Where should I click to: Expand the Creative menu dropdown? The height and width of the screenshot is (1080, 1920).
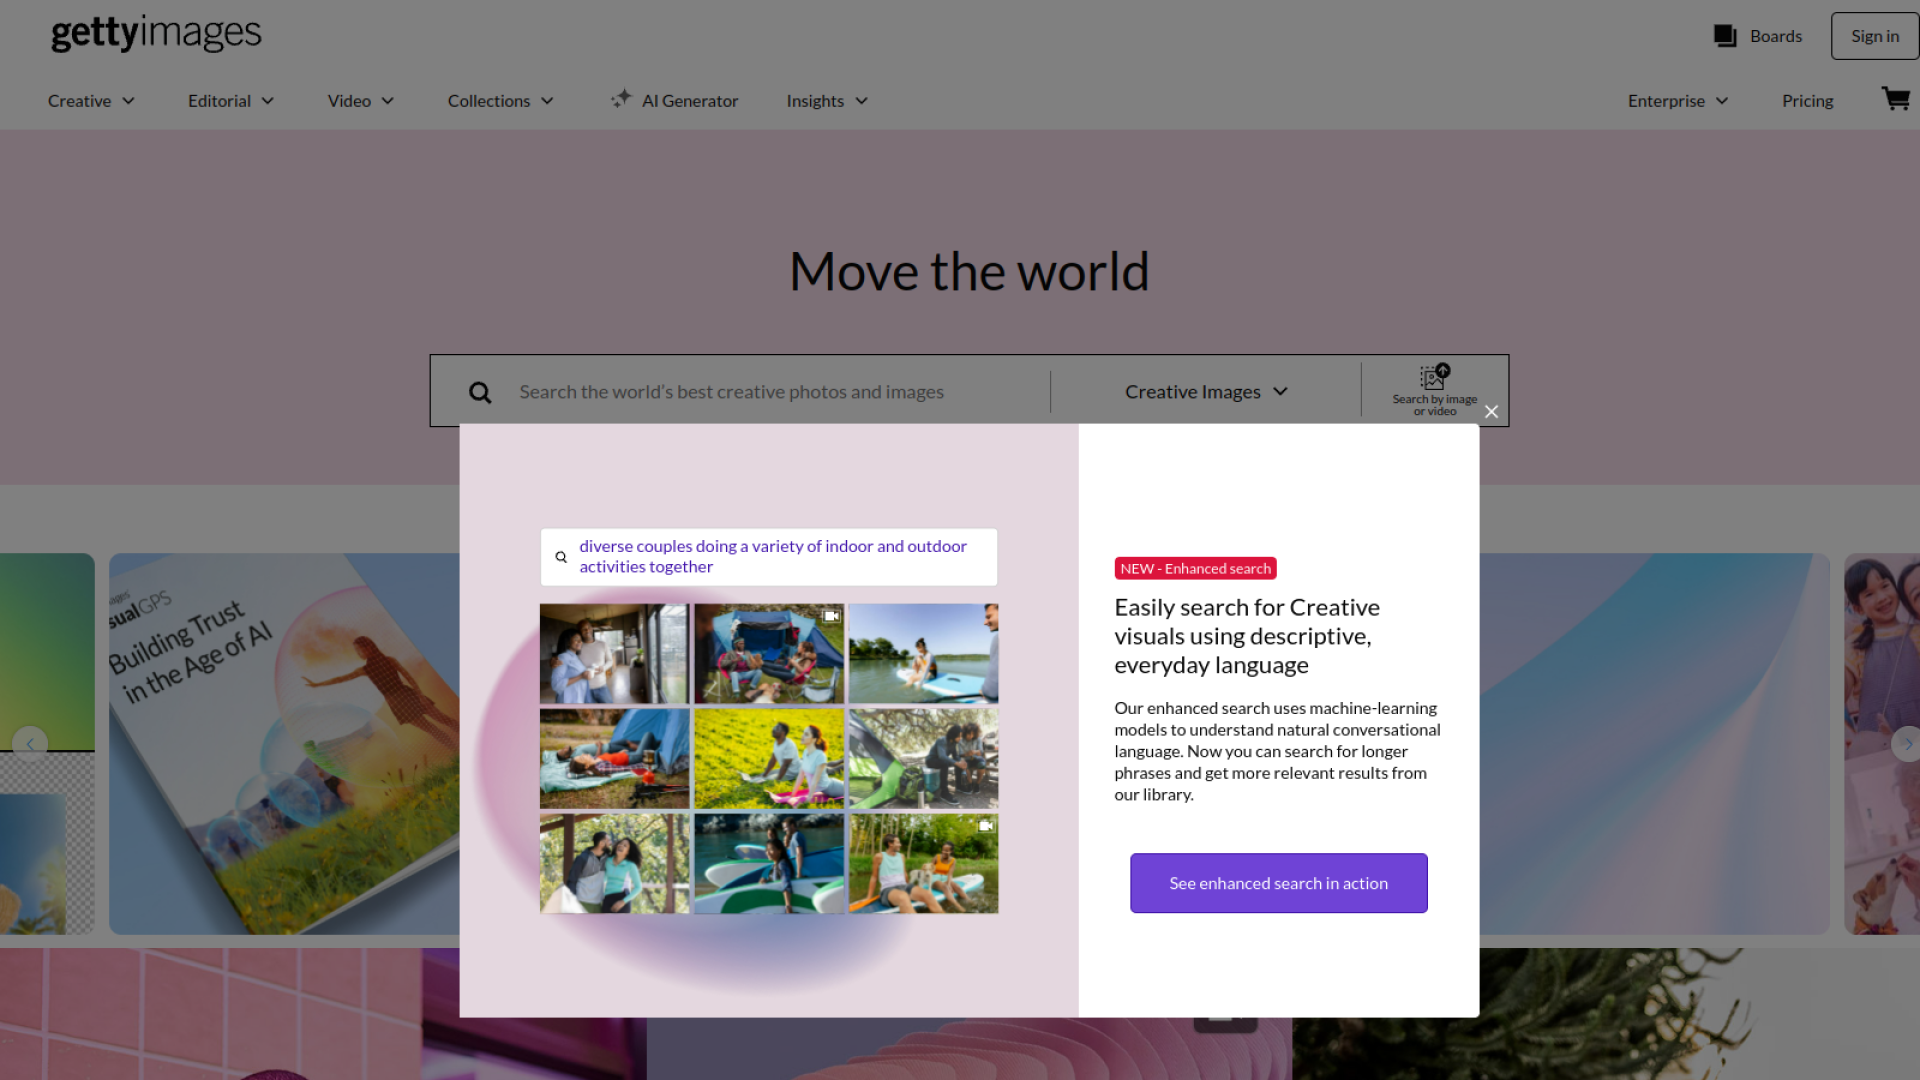[91, 101]
